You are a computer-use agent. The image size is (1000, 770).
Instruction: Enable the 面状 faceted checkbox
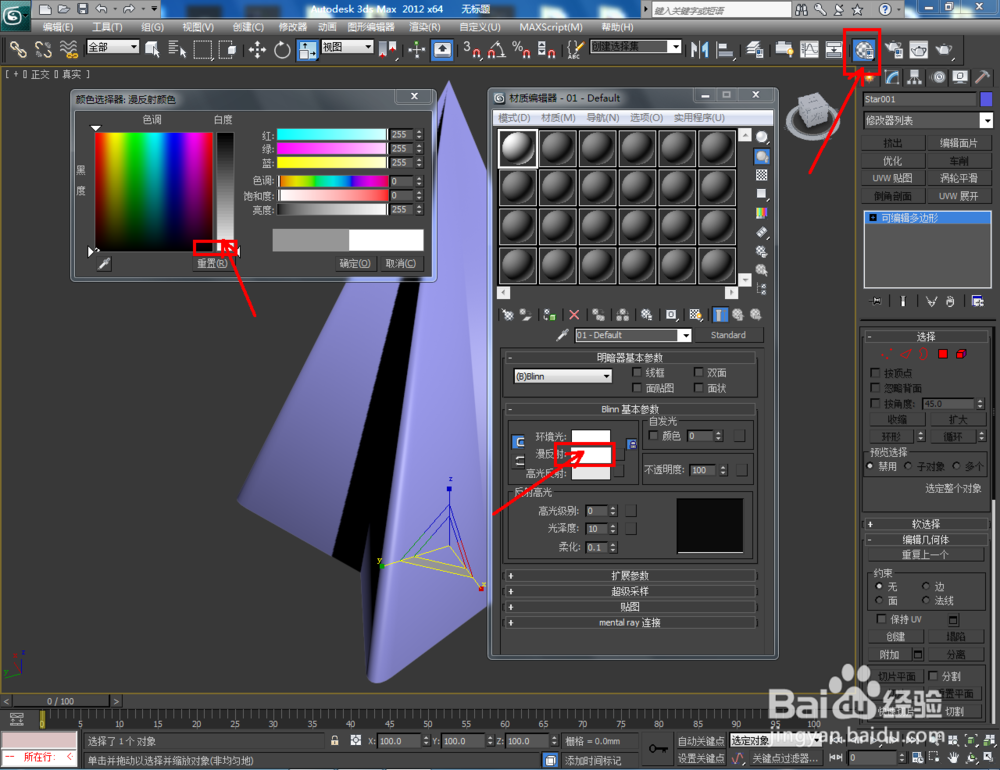pos(698,388)
